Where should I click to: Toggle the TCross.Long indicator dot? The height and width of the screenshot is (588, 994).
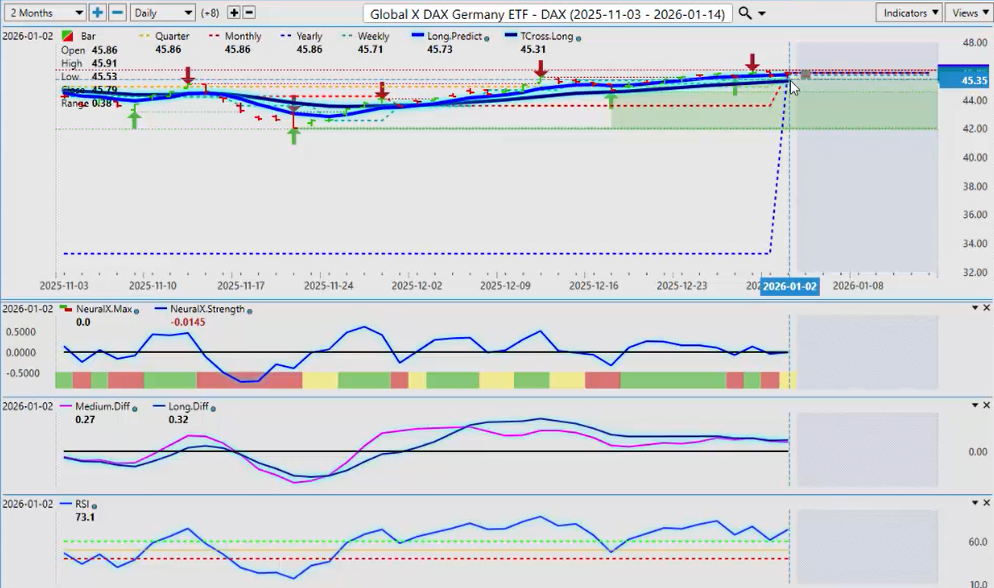click(579, 37)
